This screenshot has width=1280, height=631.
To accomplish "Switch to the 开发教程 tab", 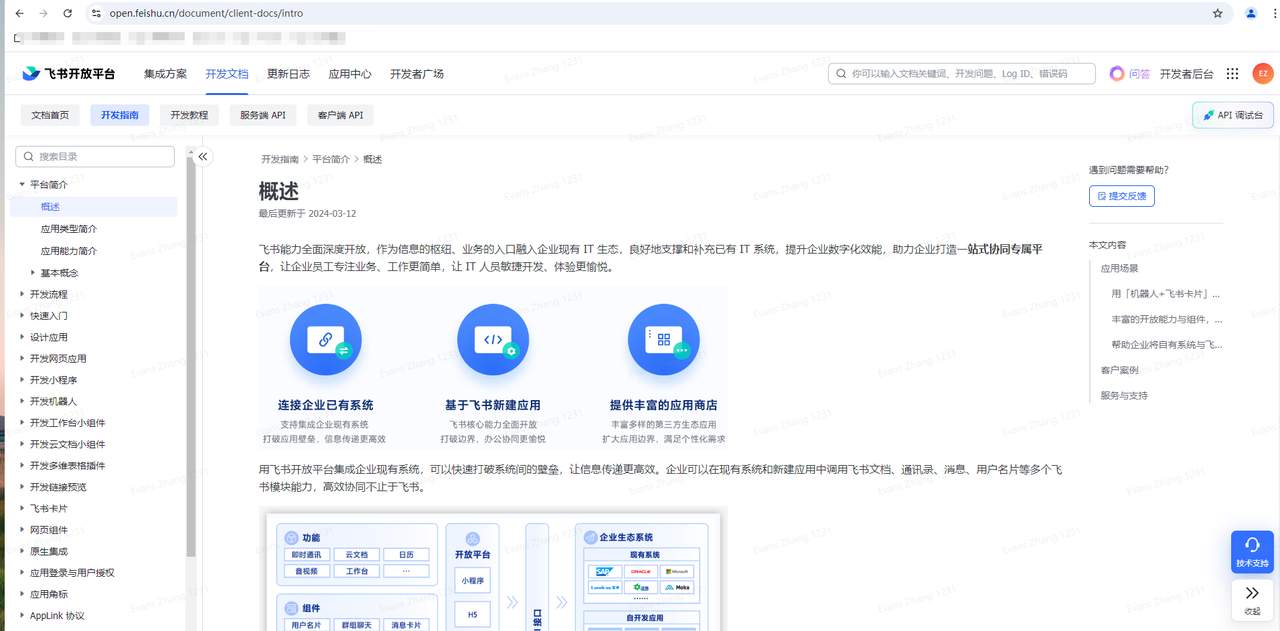I will pos(189,115).
